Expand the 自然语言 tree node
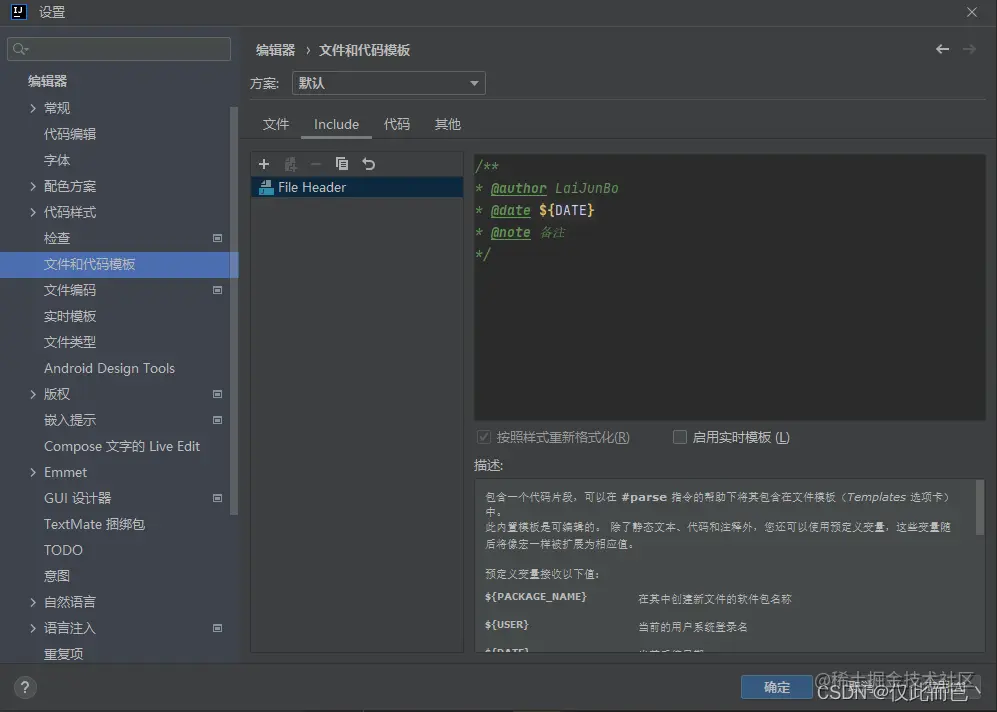 (x=33, y=602)
